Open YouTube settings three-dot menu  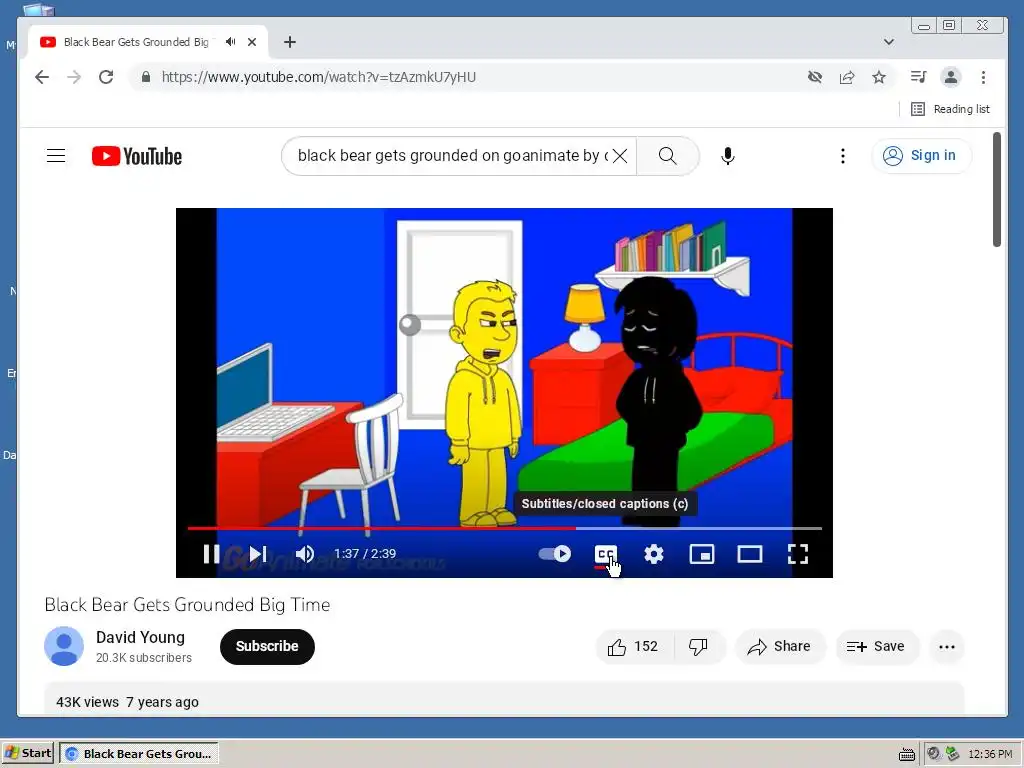point(842,155)
